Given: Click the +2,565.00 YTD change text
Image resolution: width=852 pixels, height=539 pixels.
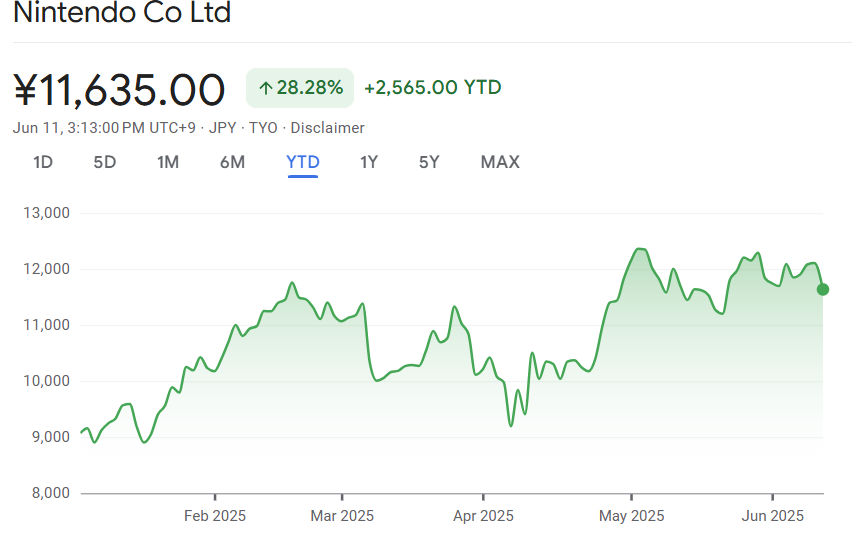Looking at the screenshot, I should [x=433, y=87].
